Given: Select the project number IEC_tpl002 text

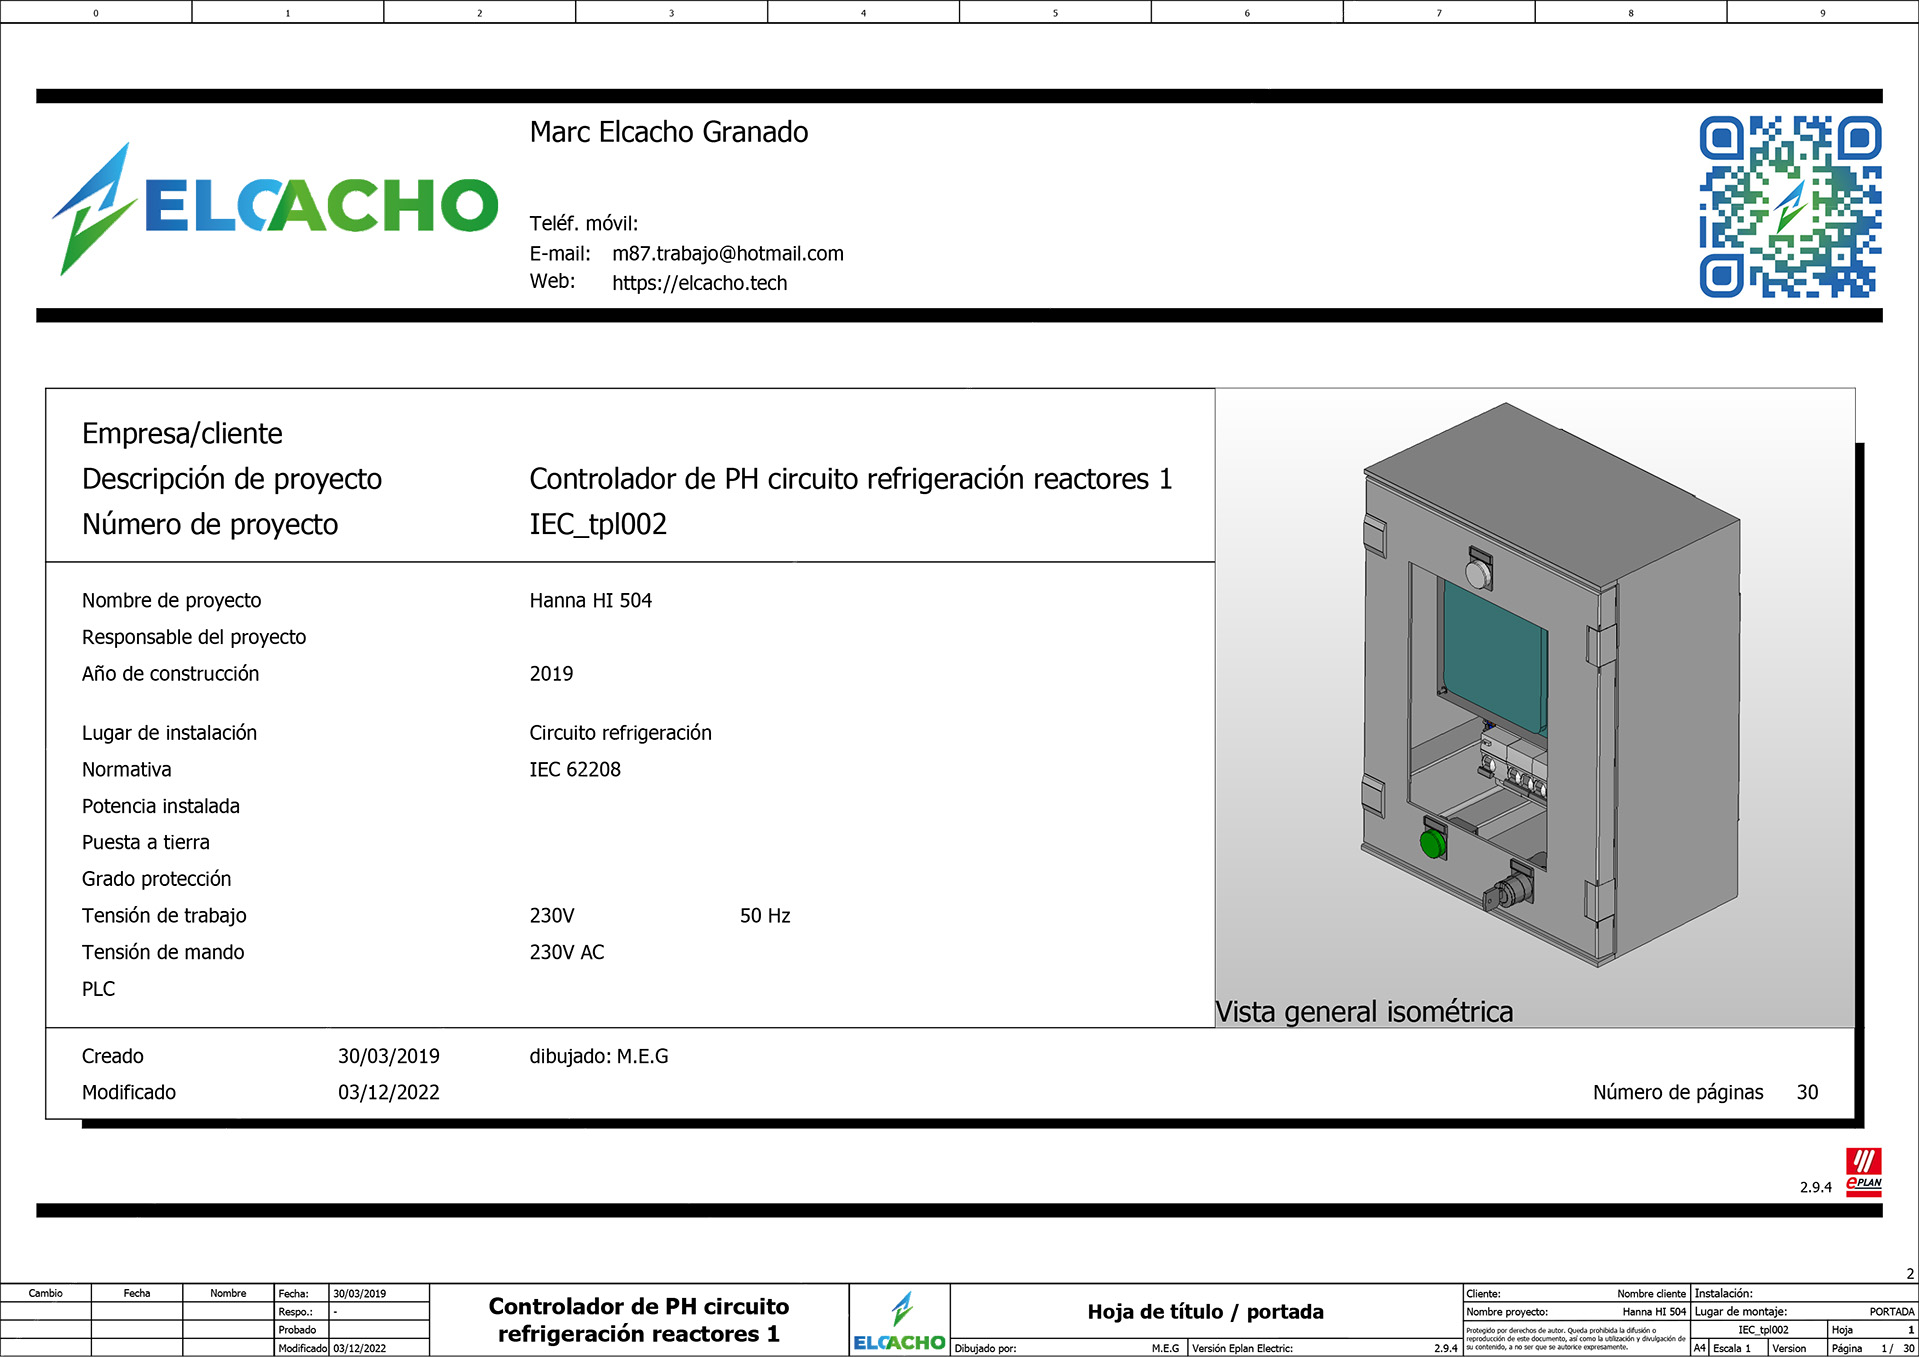Looking at the screenshot, I should point(597,524).
